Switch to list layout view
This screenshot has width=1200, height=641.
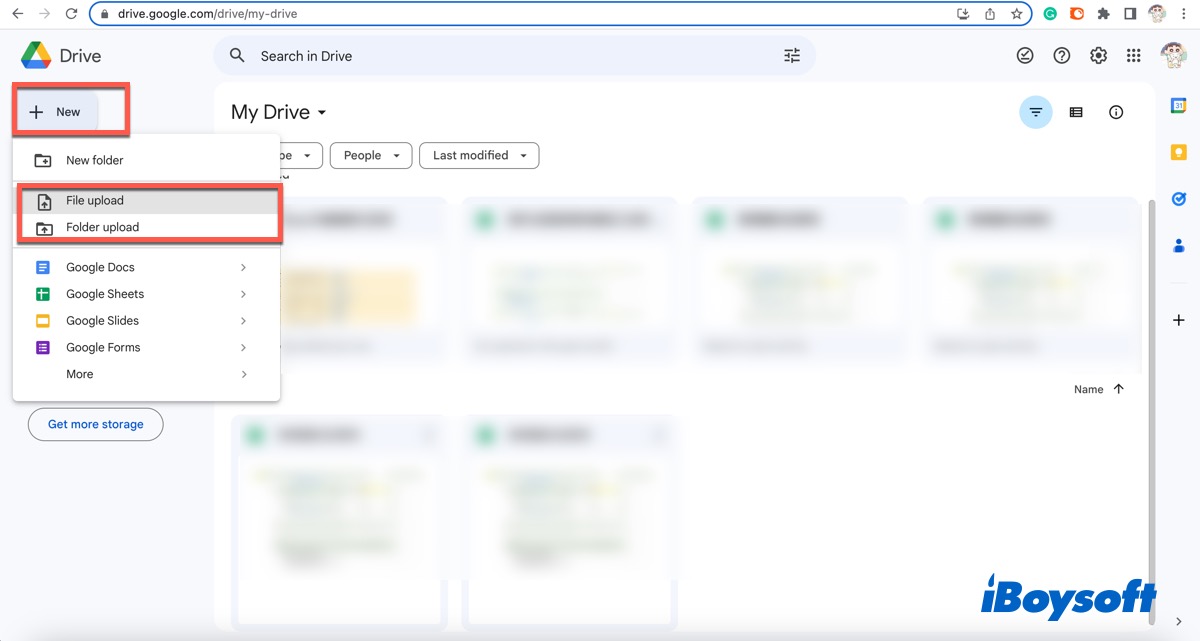point(1076,113)
